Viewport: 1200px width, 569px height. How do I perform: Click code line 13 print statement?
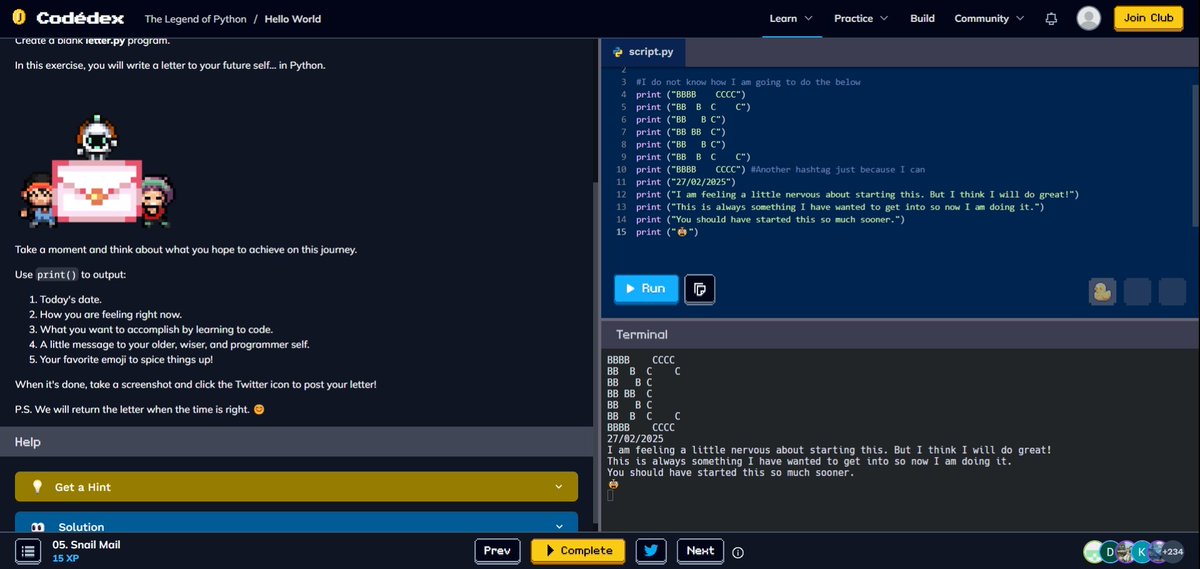tap(840, 207)
